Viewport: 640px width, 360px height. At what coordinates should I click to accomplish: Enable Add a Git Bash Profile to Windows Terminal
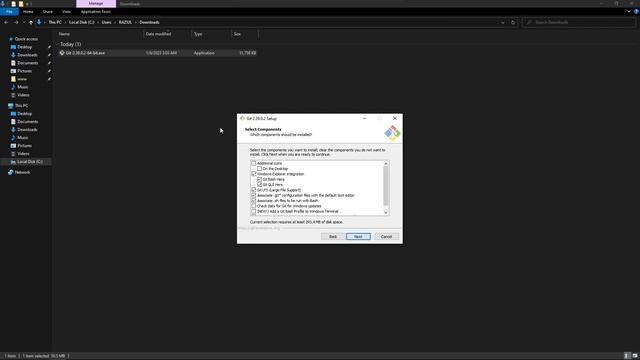[253, 211]
